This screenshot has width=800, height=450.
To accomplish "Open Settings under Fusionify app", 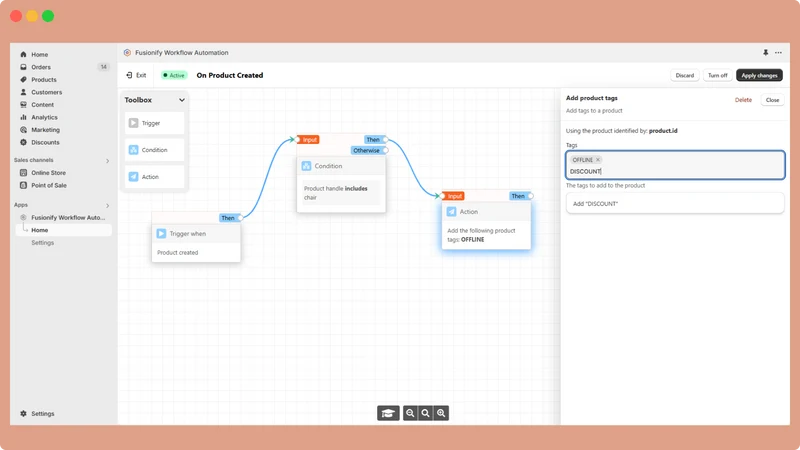I will pyautogui.click(x=42, y=243).
